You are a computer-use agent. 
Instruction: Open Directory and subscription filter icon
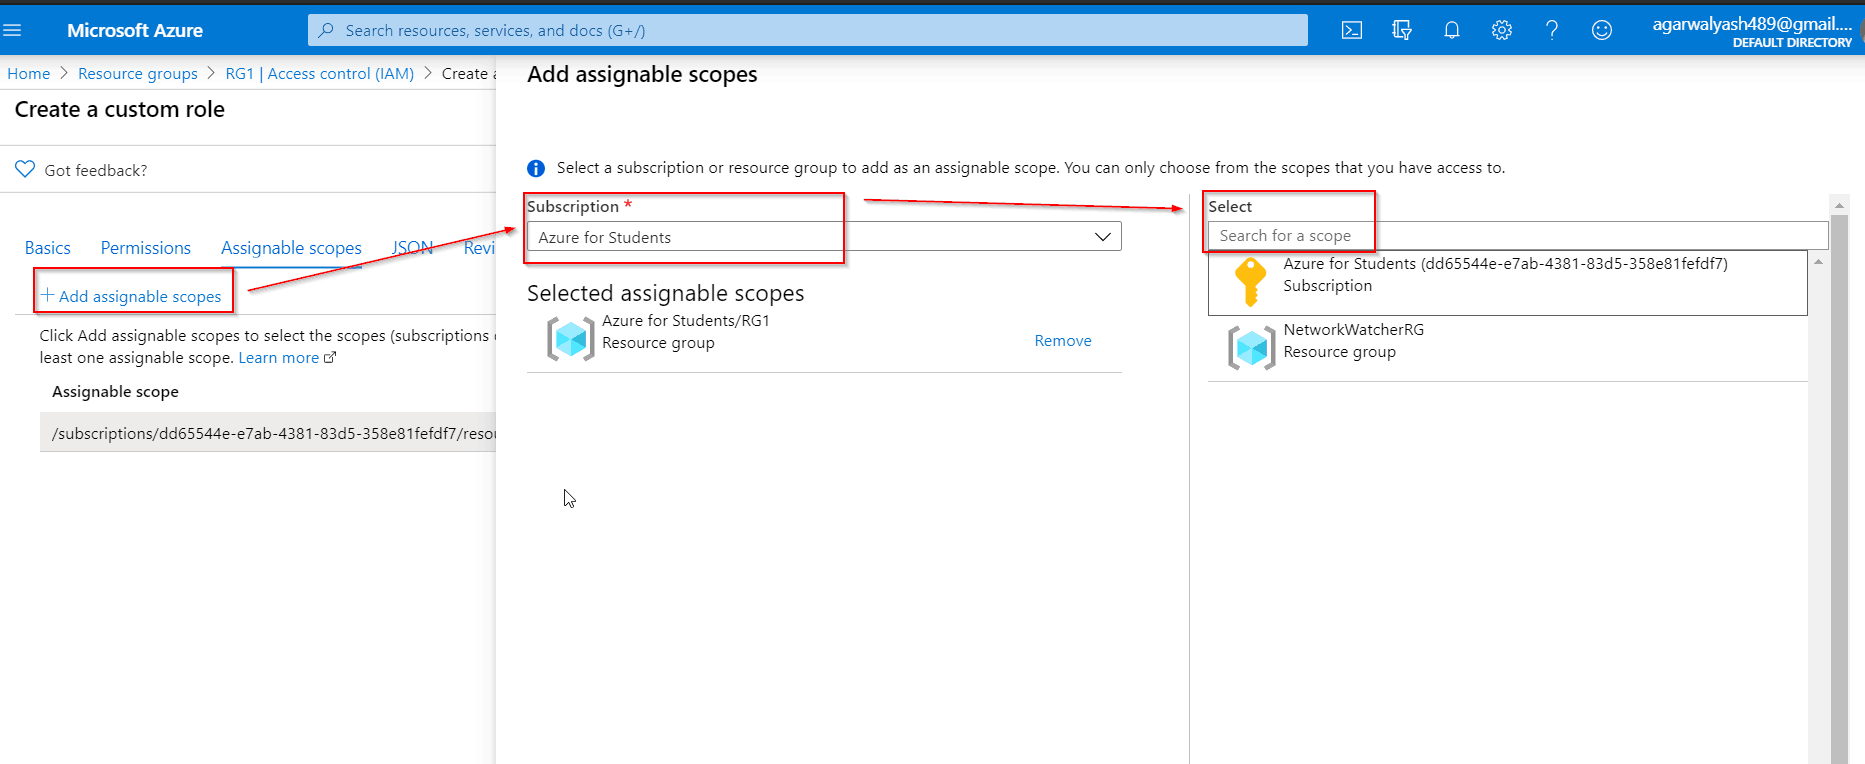point(1401,30)
